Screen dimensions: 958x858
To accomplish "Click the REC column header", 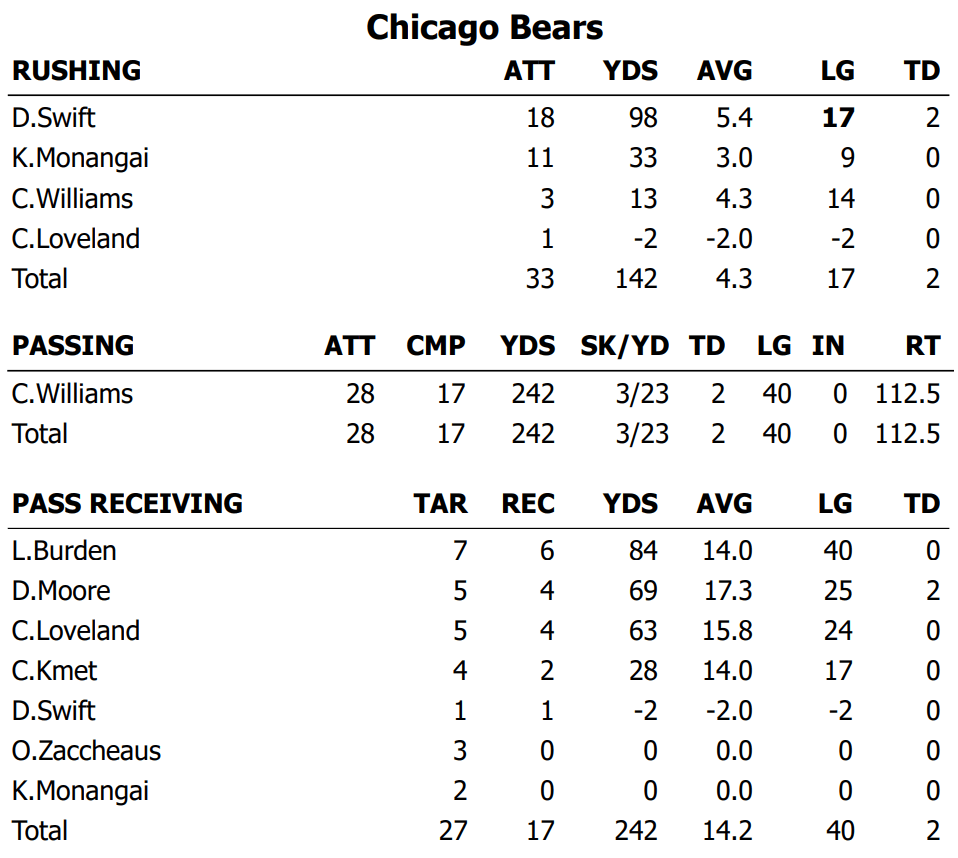I will click(527, 503).
